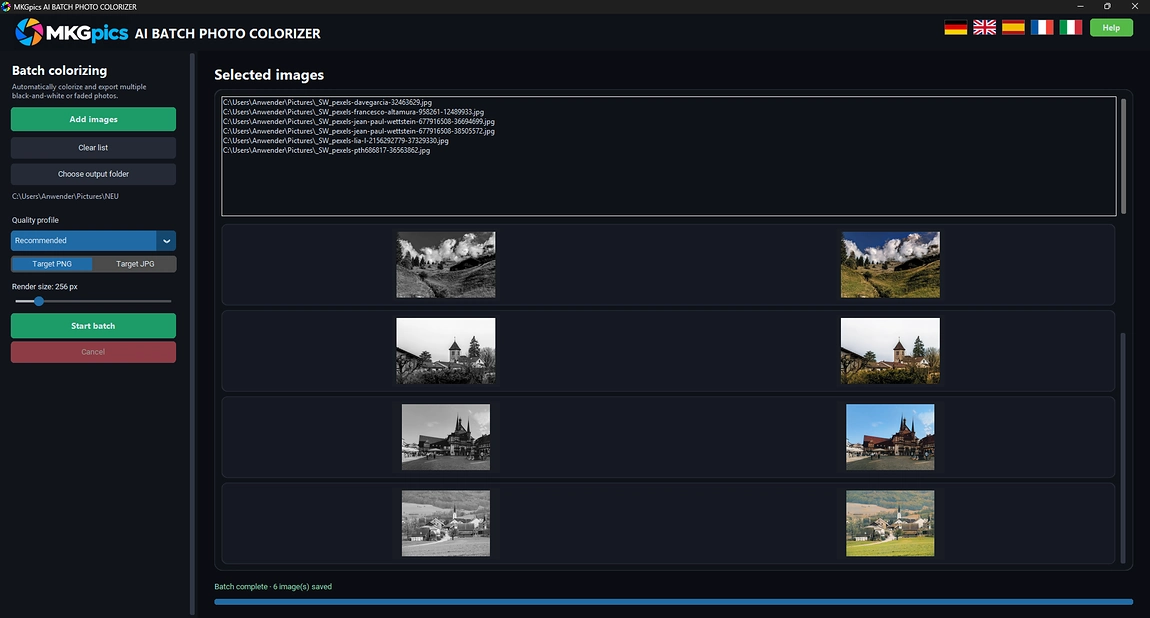Open colorized town hall blue sky thumbnail
The image size is (1150, 618).
[x=890, y=437]
